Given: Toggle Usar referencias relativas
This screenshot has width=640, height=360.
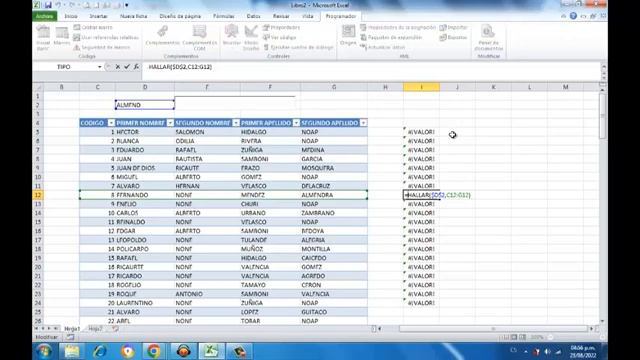Looking at the screenshot, I should click(x=106, y=38).
